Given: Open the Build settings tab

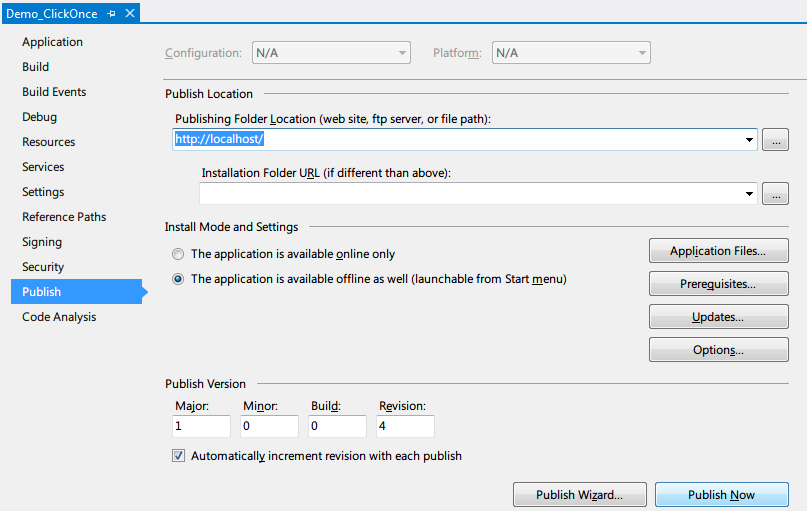Looking at the screenshot, I should pyautogui.click(x=36, y=67).
